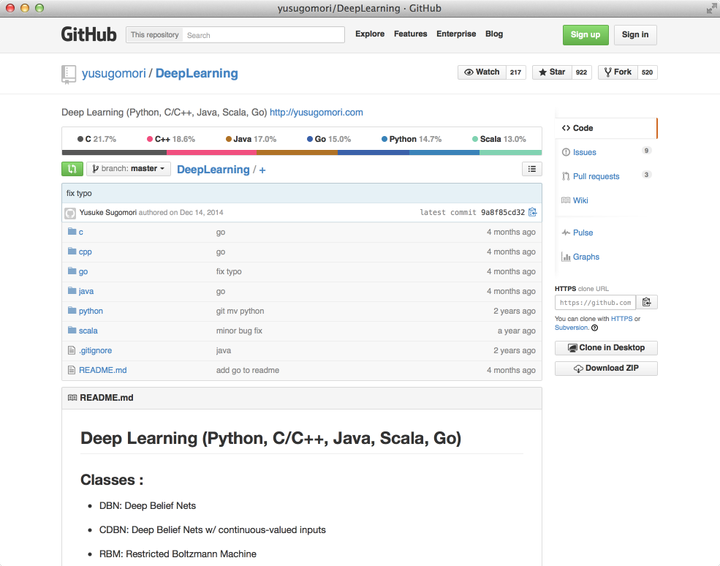Open the Issues sidebar item

(584, 152)
